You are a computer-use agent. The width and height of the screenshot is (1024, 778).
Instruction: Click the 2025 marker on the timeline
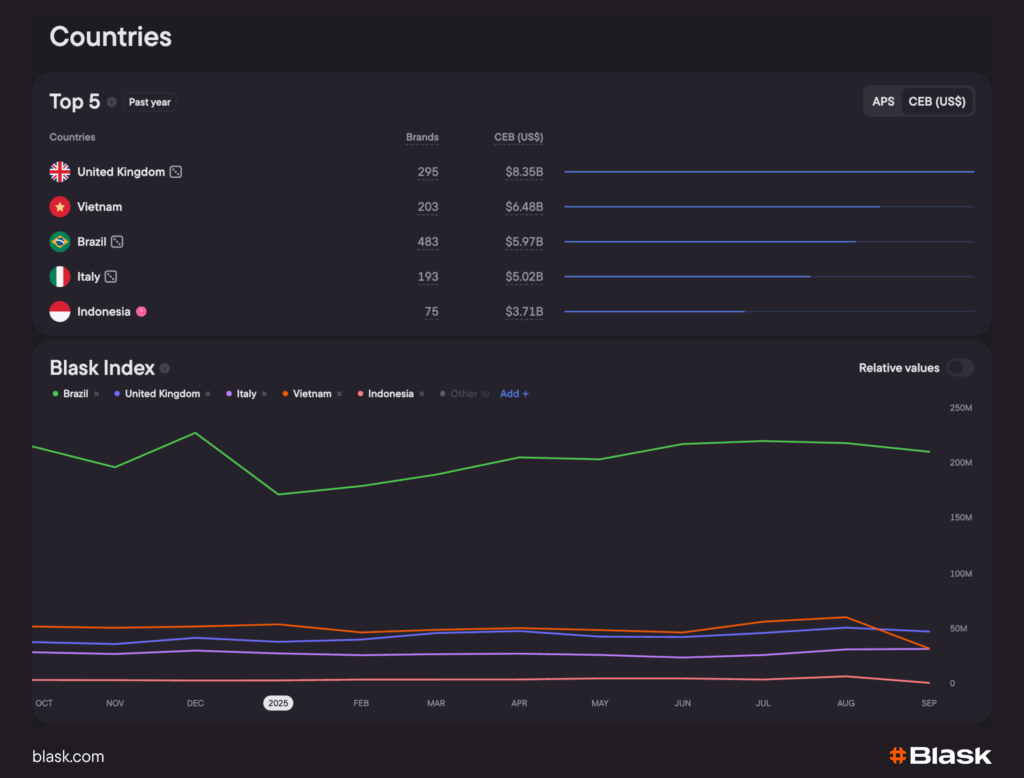278,703
